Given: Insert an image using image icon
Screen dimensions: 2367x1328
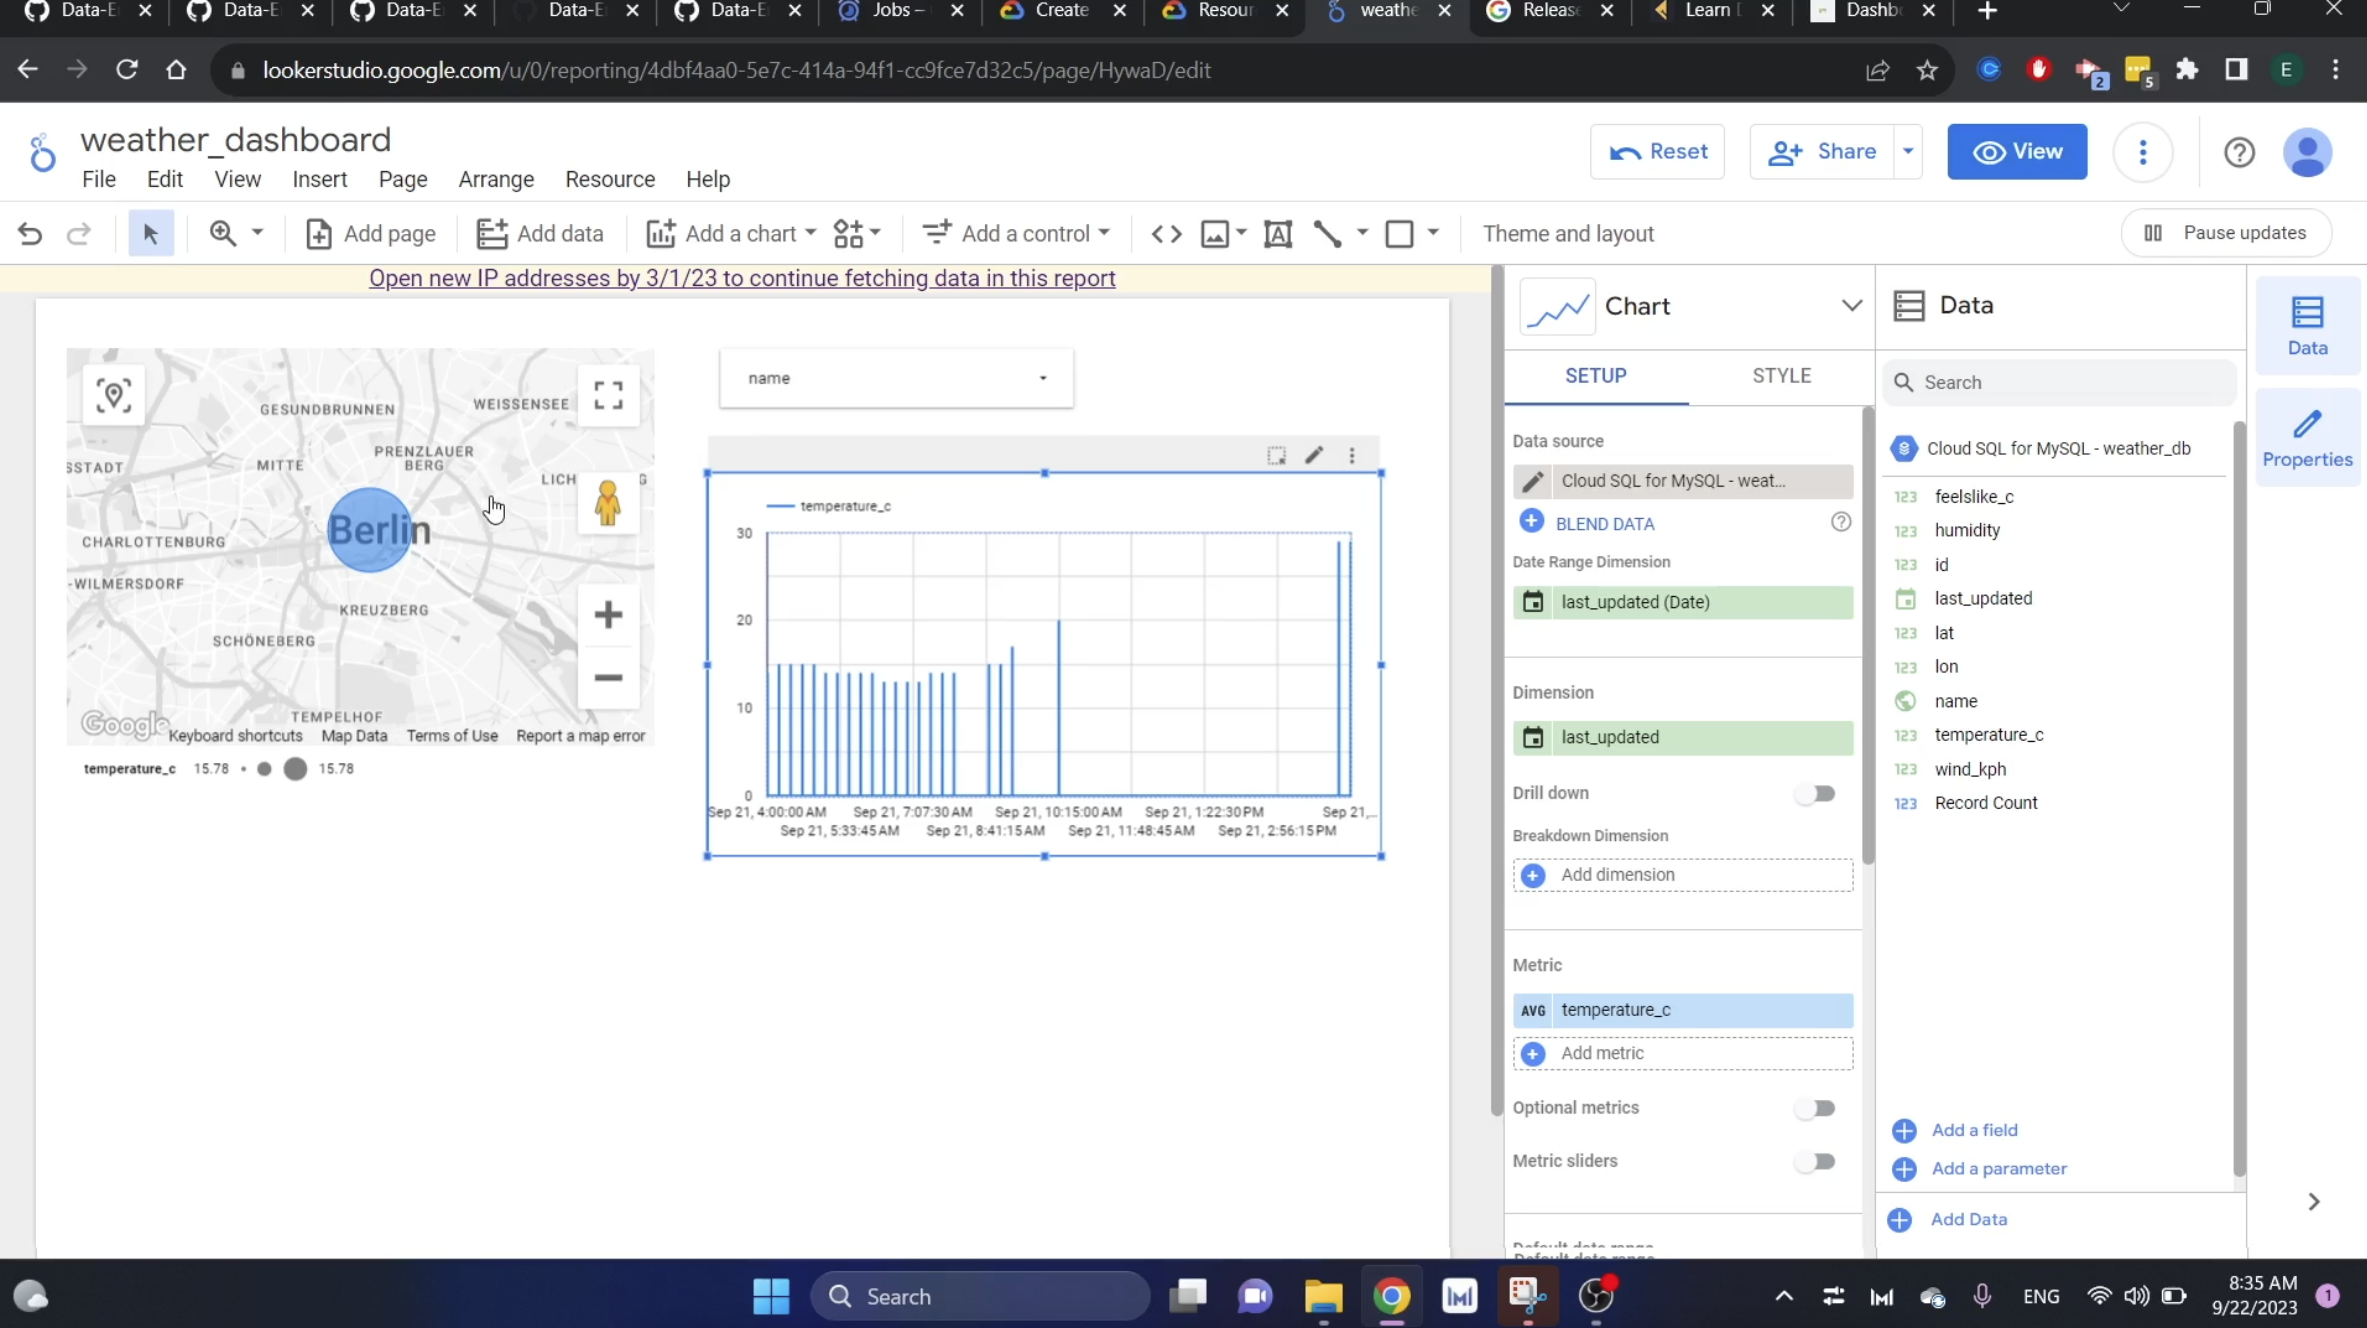Looking at the screenshot, I should (x=1214, y=234).
